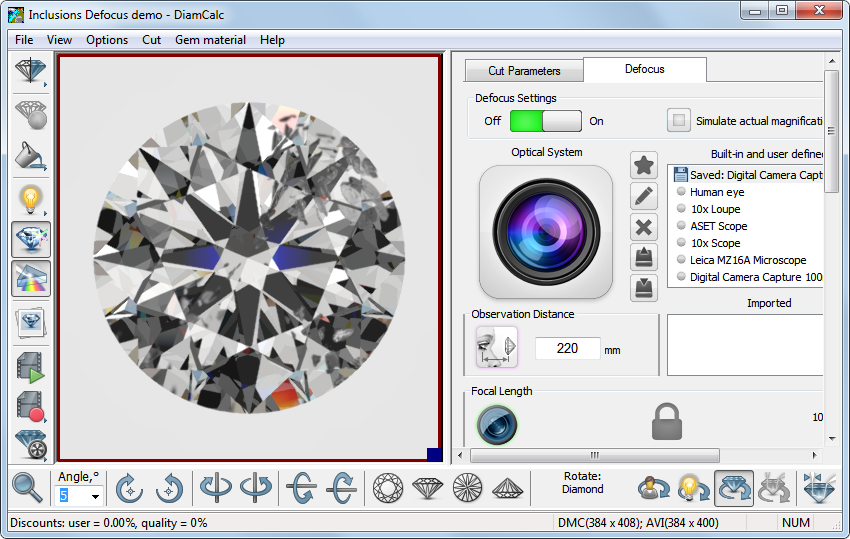Select the Human eye optical preset
This screenshot has width=850, height=539.
(x=718, y=192)
